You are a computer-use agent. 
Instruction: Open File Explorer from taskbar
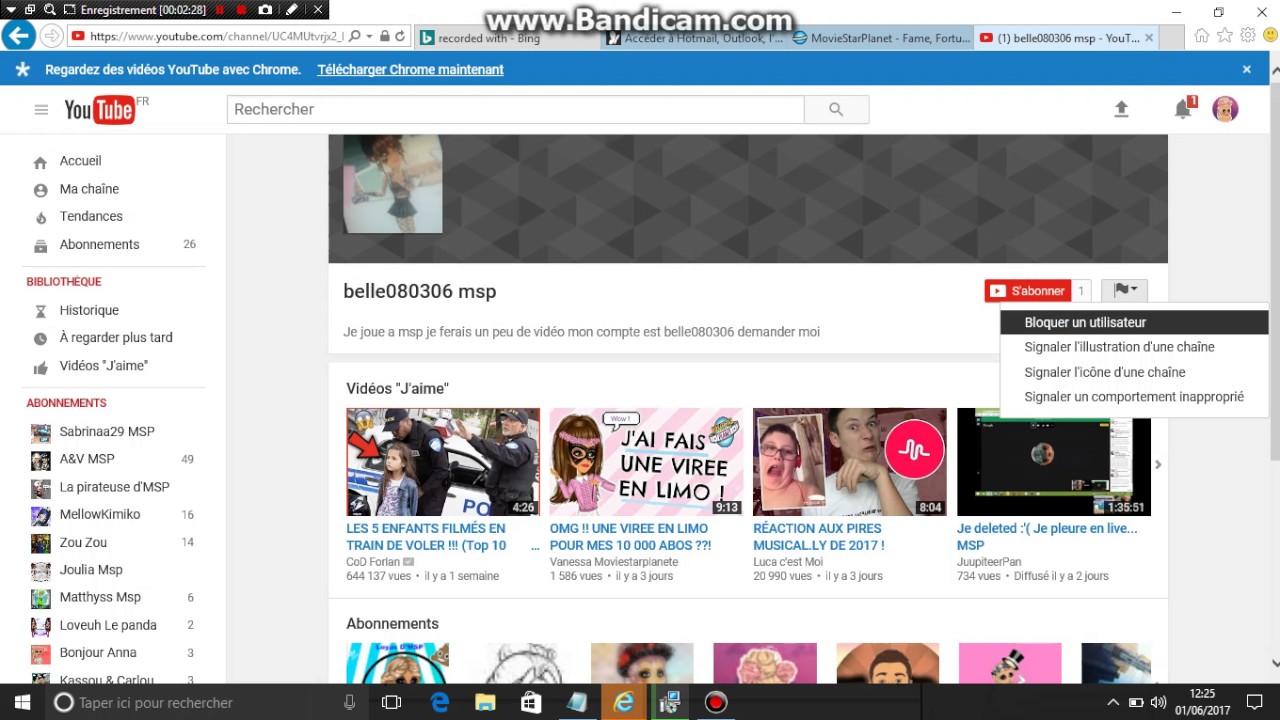(485, 702)
